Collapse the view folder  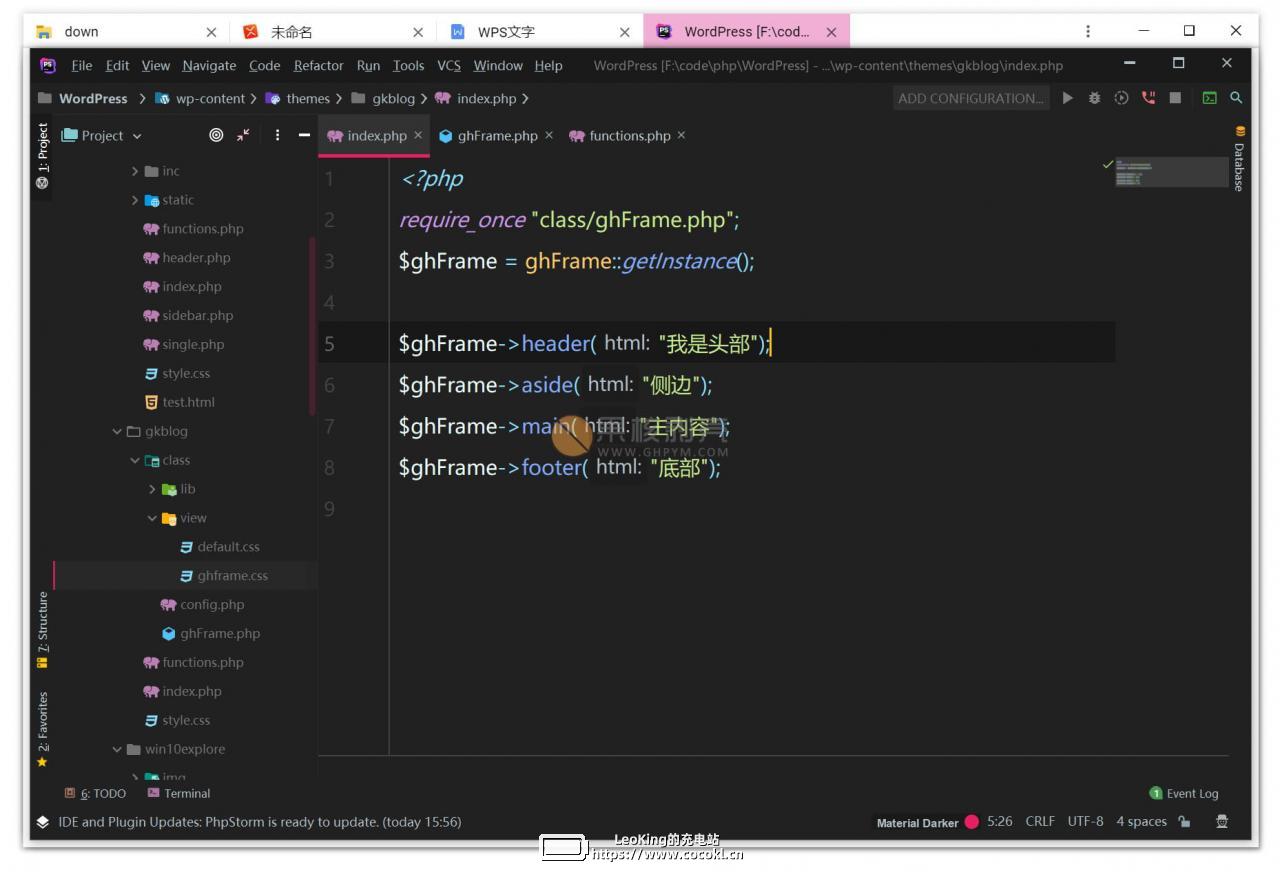[x=152, y=518]
